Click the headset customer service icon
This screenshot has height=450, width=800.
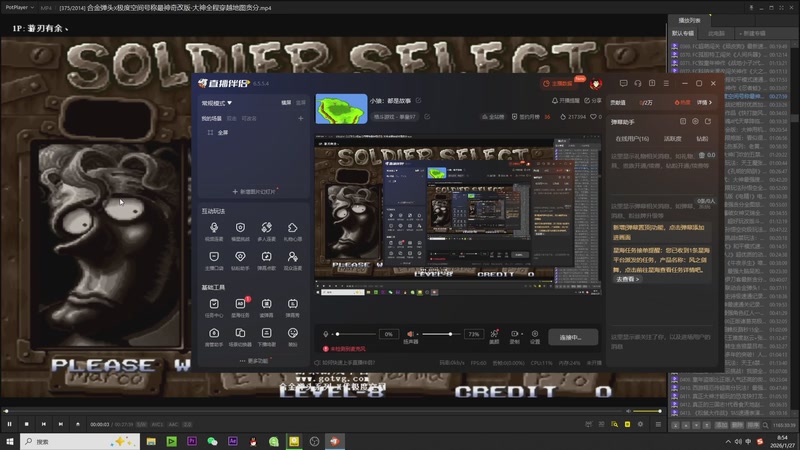[638, 83]
